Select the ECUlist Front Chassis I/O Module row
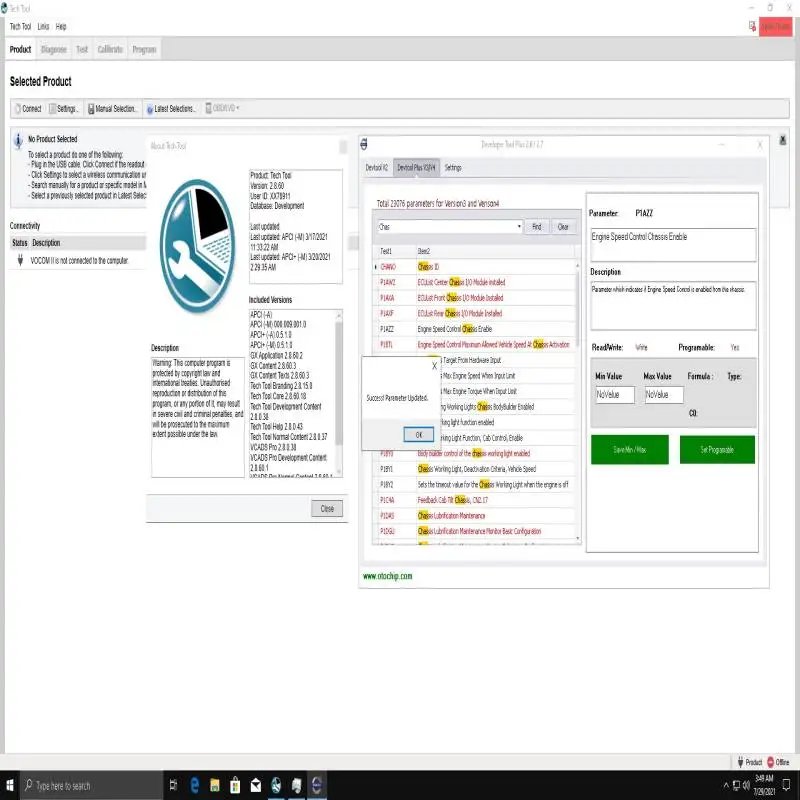800x800 pixels. tap(474, 298)
